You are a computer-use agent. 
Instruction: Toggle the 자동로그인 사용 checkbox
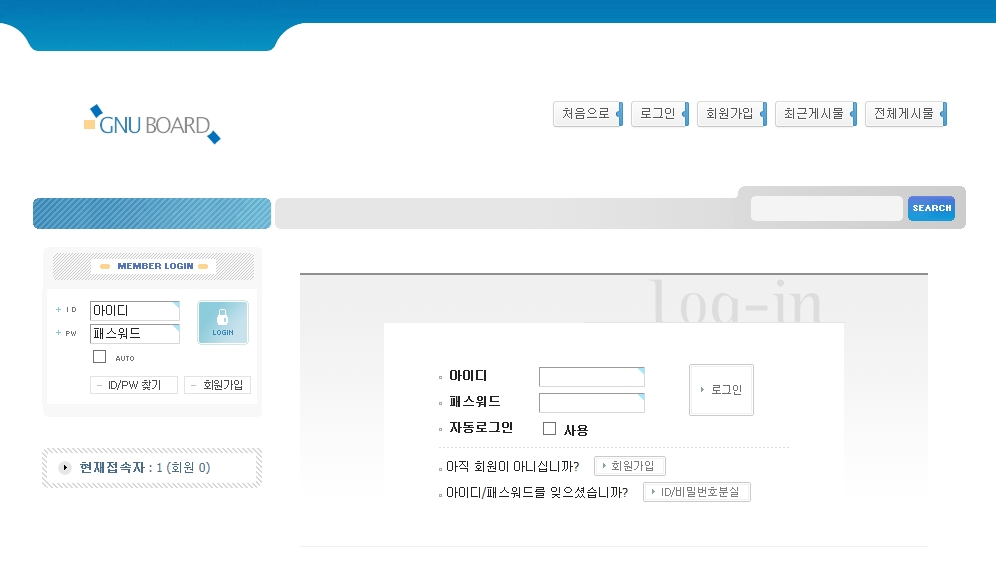[x=549, y=429]
